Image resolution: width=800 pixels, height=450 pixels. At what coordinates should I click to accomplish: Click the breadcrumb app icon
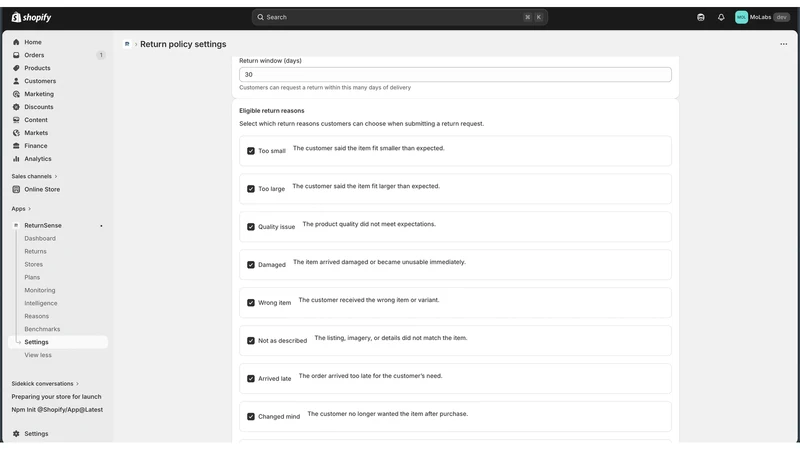tap(127, 44)
